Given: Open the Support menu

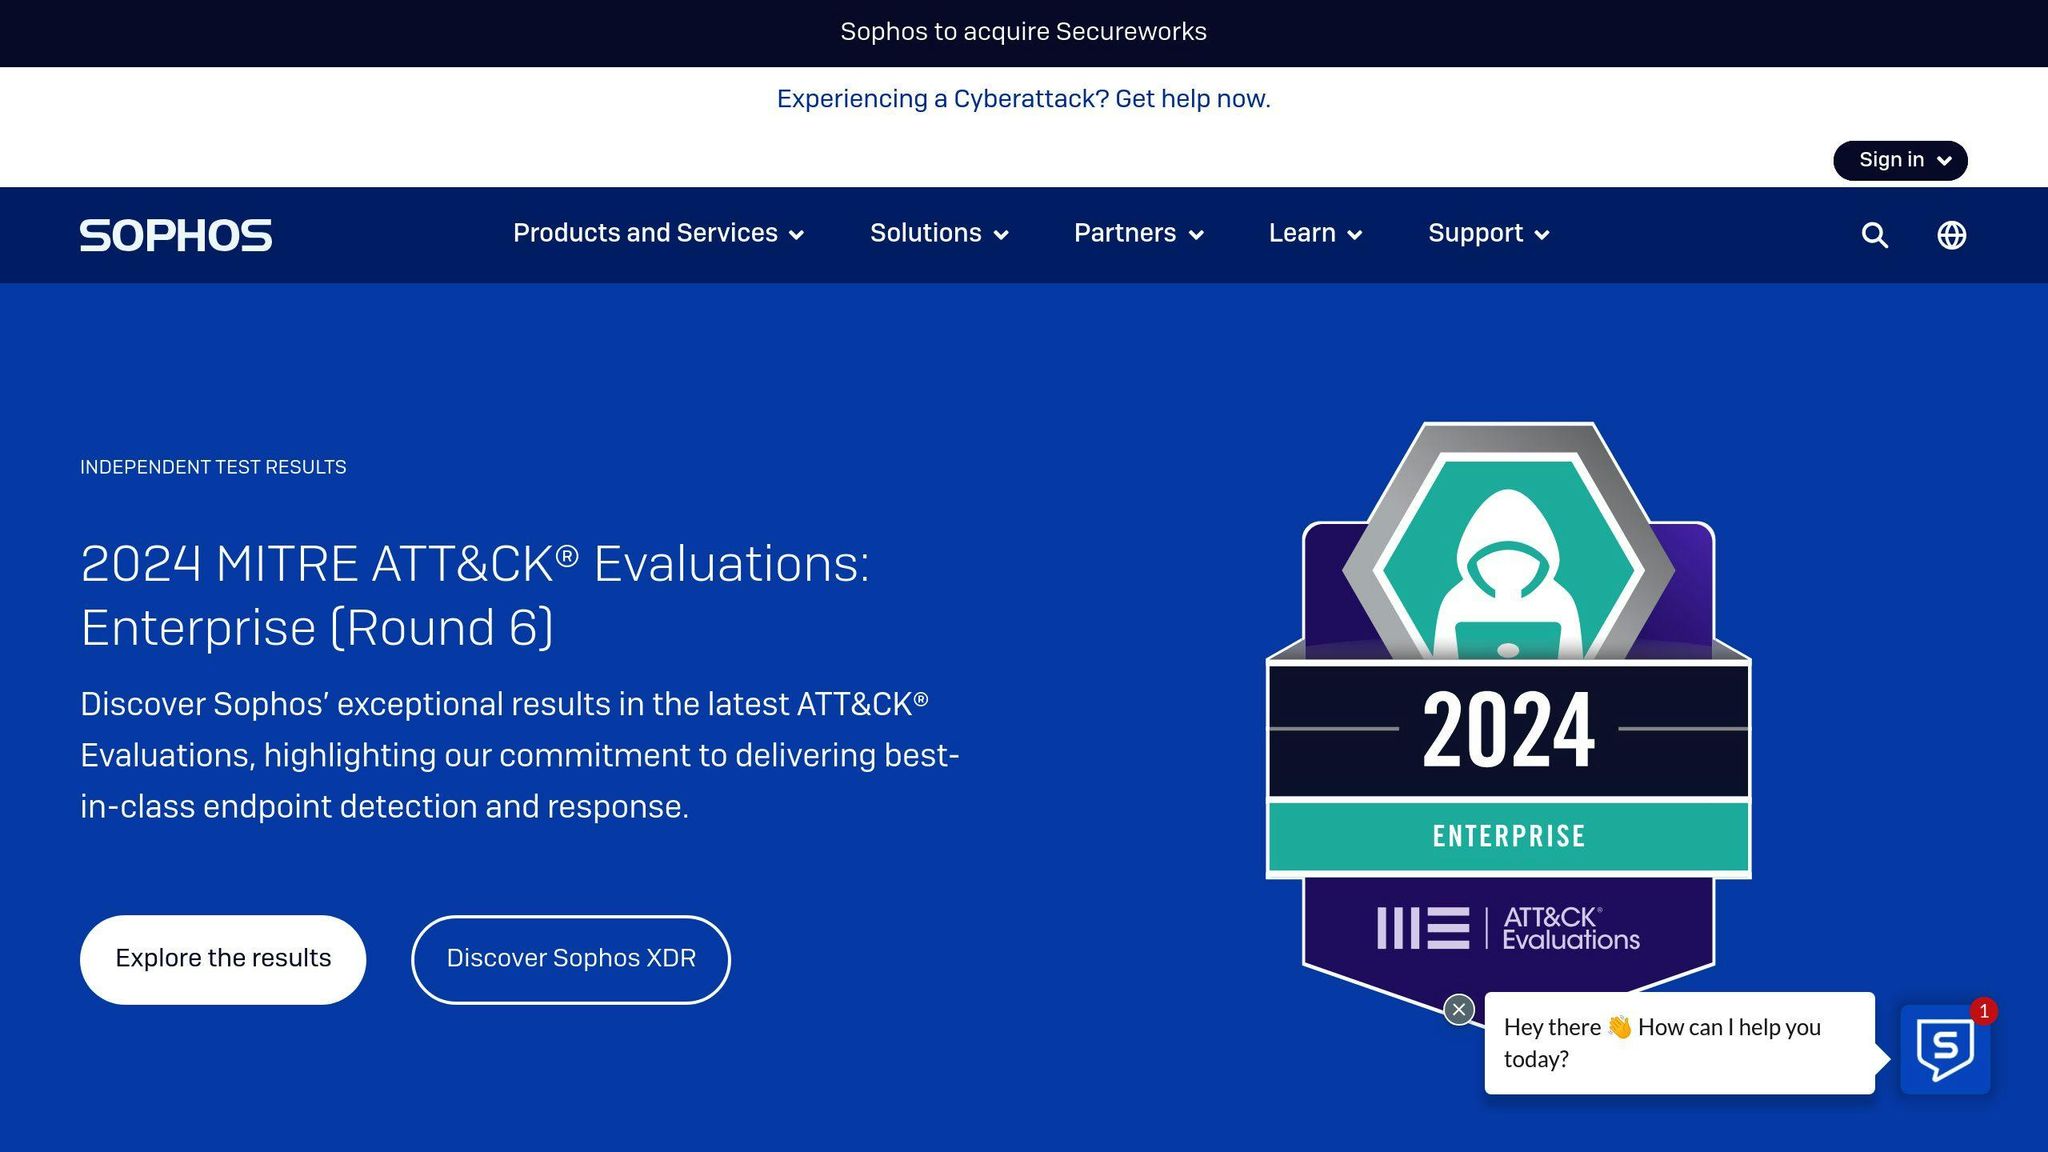Looking at the screenshot, I should [1488, 233].
